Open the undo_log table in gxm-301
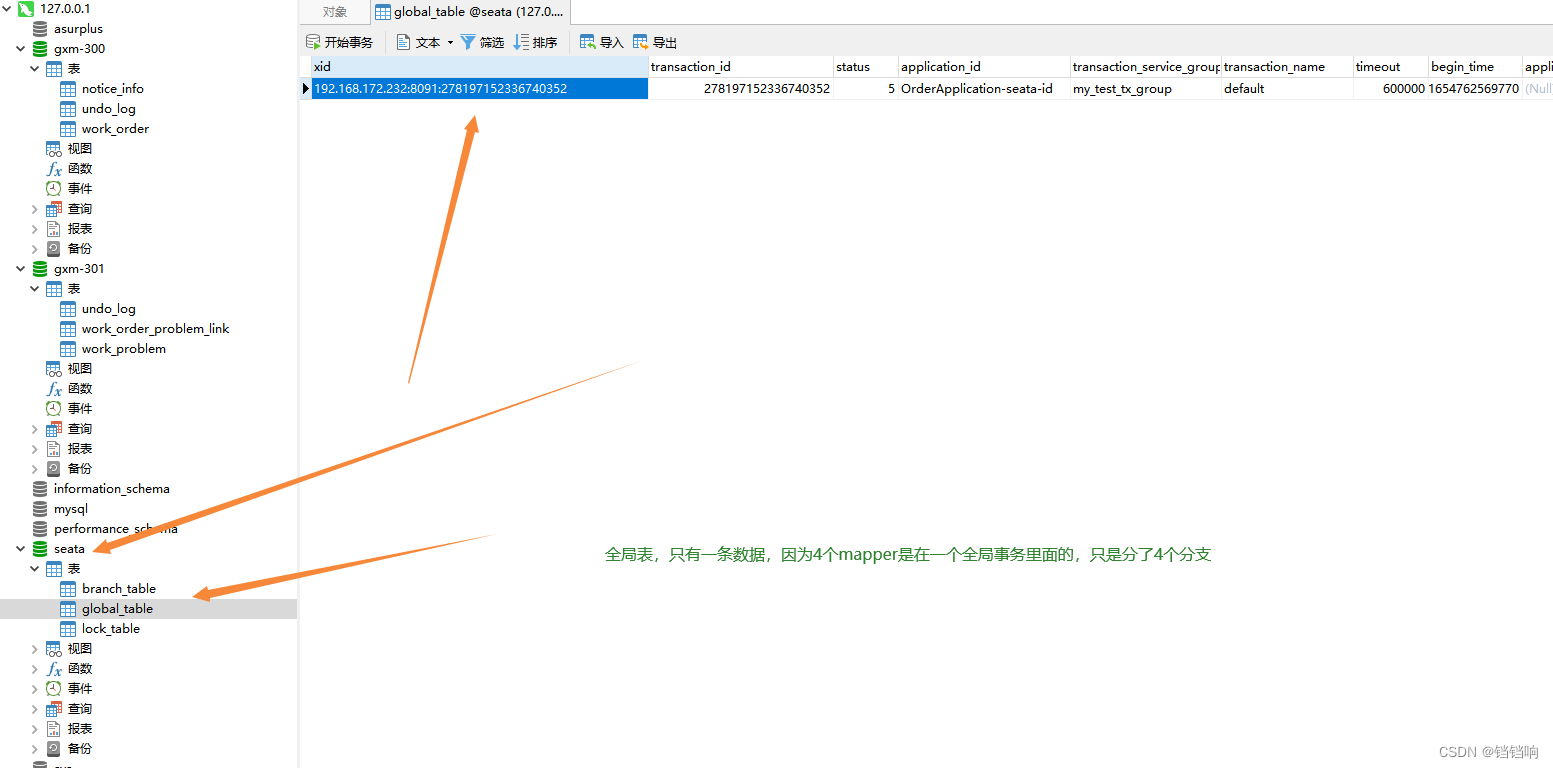 (108, 308)
